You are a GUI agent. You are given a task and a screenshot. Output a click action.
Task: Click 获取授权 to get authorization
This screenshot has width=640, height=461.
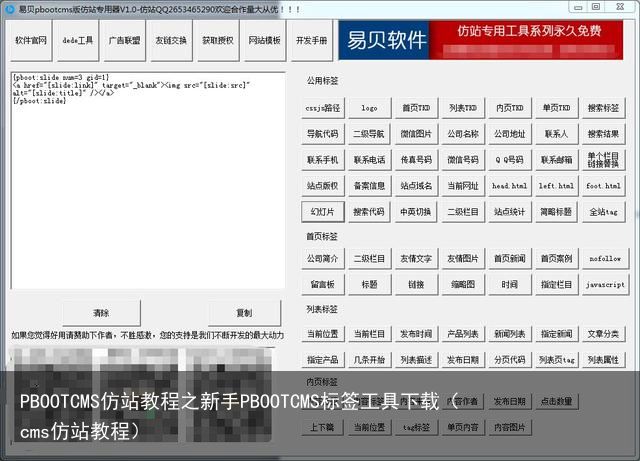point(218,40)
